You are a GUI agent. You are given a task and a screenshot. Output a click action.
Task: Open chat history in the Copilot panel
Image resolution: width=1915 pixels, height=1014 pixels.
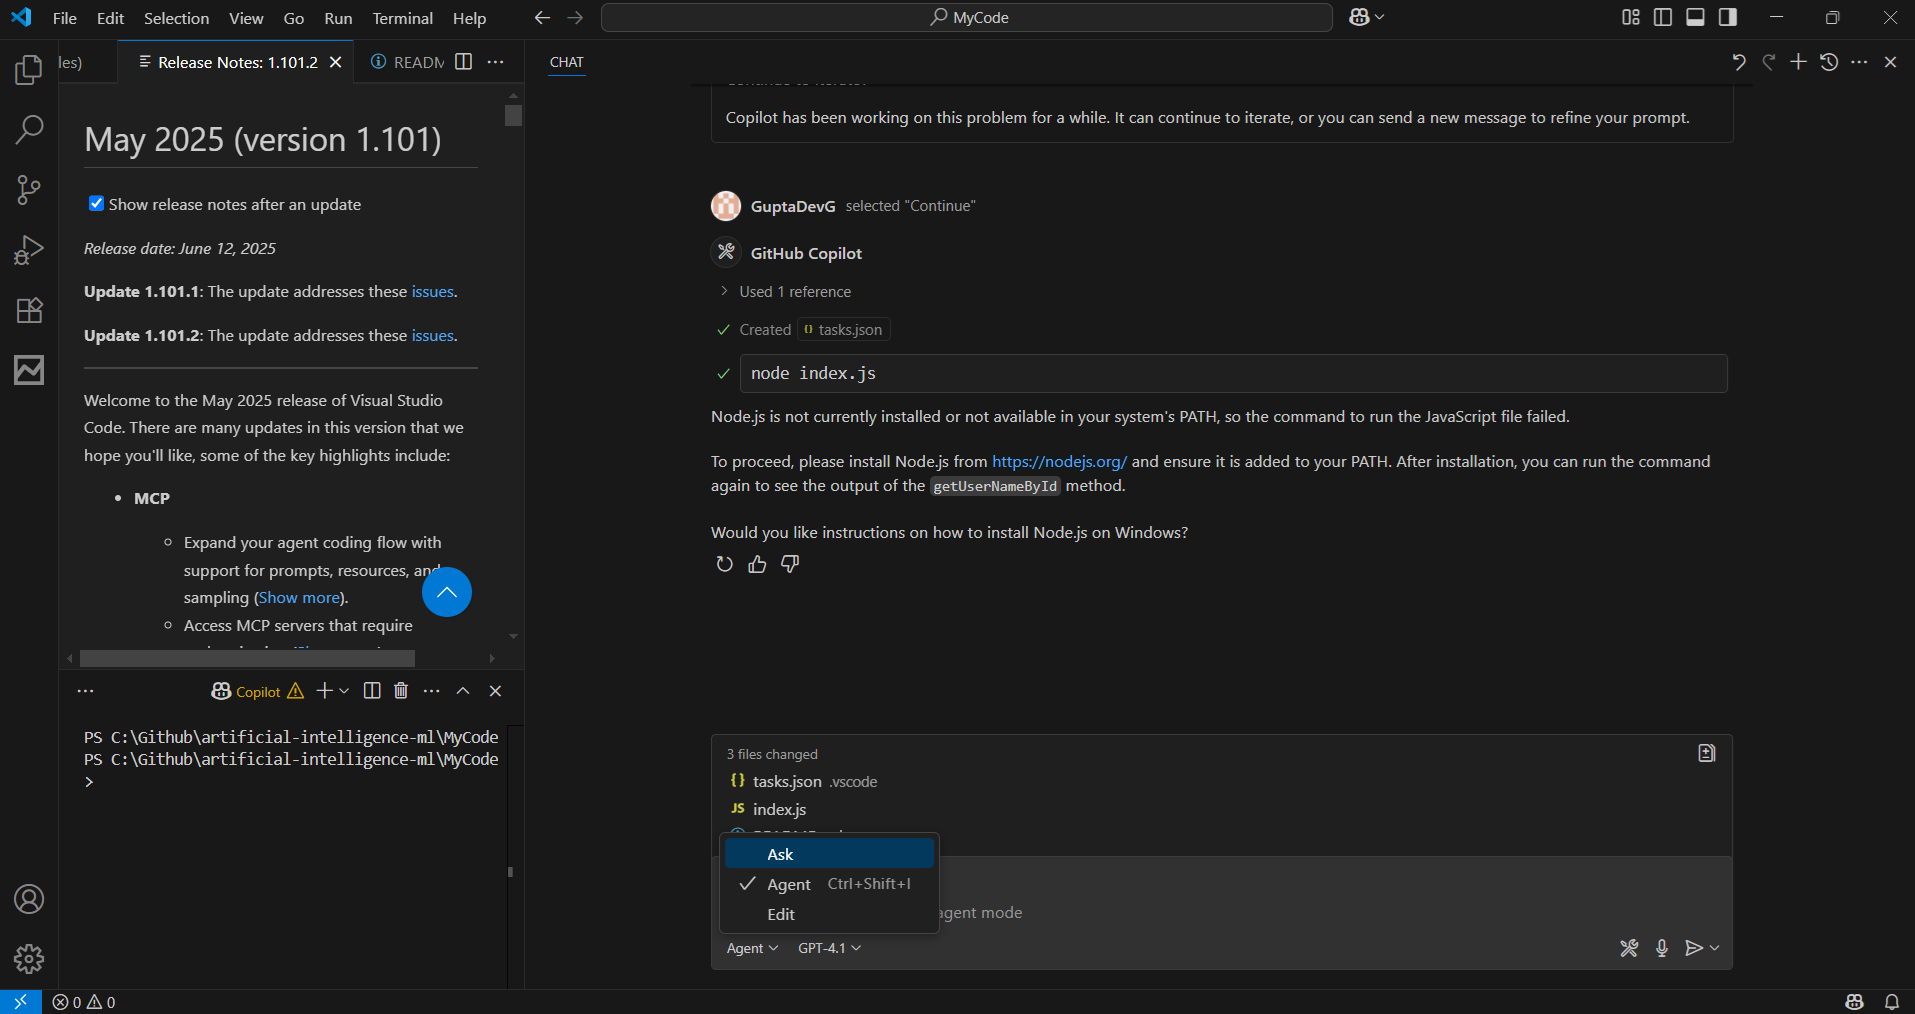pyautogui.click(x=1830, y=61)
